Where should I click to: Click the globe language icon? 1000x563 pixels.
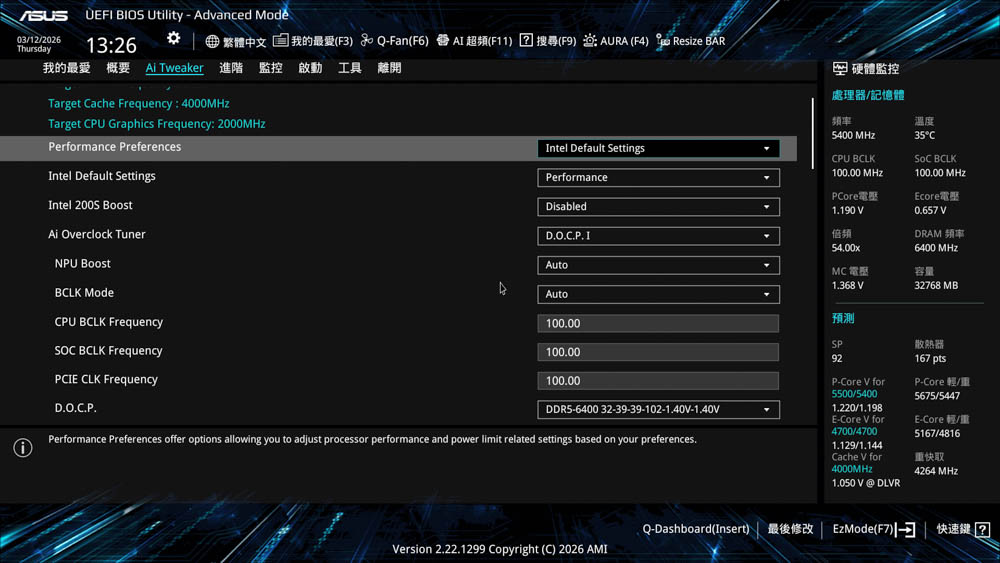(212, 41)
